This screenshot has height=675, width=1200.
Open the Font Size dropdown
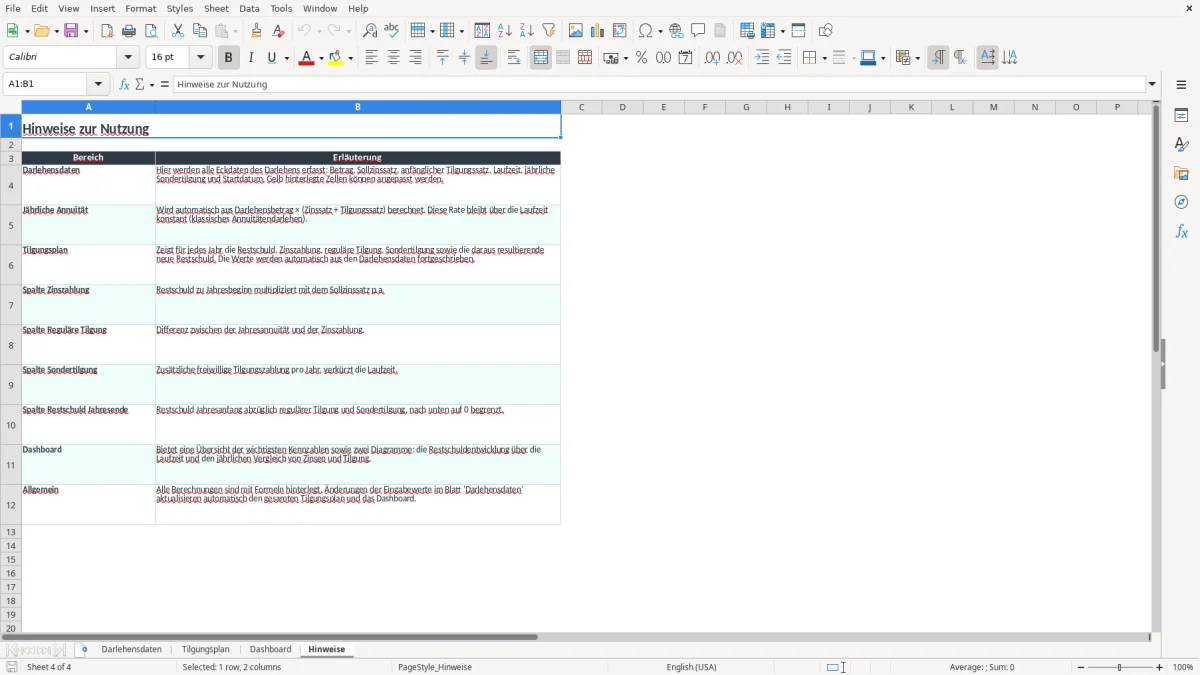click(x=200, y=58)
